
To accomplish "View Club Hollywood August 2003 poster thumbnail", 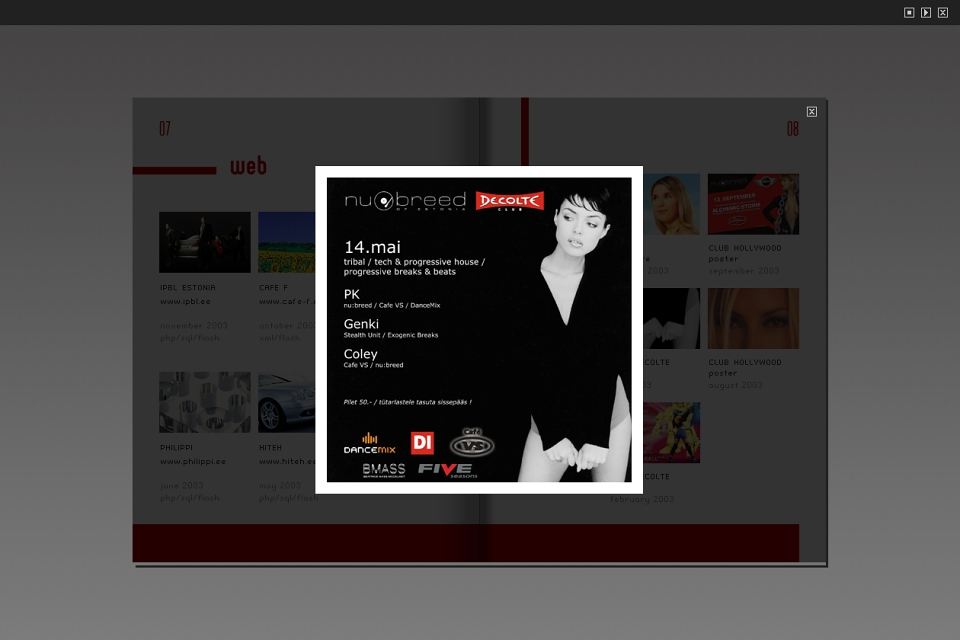I will [753, 318].
